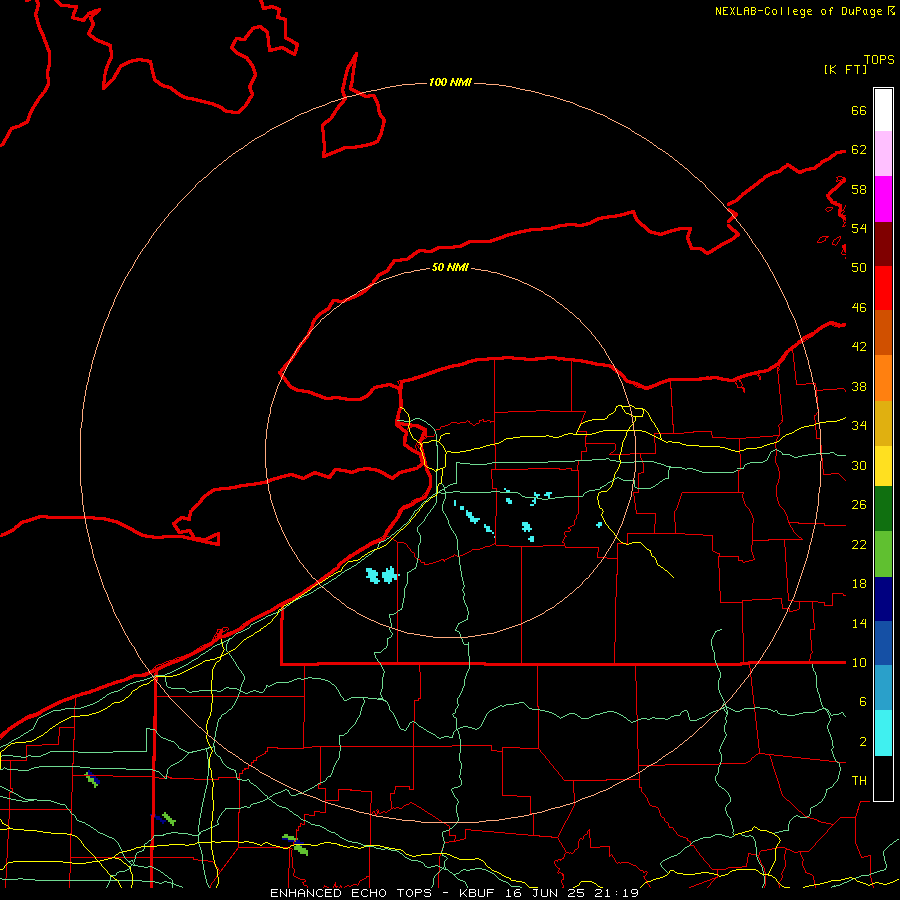Click the dark green legend color band
The image size is (900, 900).
(x=883, y=509)
